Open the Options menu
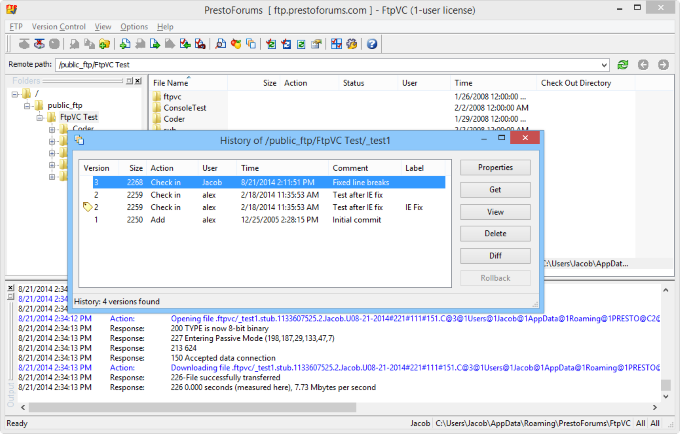 tap(134, 27)
